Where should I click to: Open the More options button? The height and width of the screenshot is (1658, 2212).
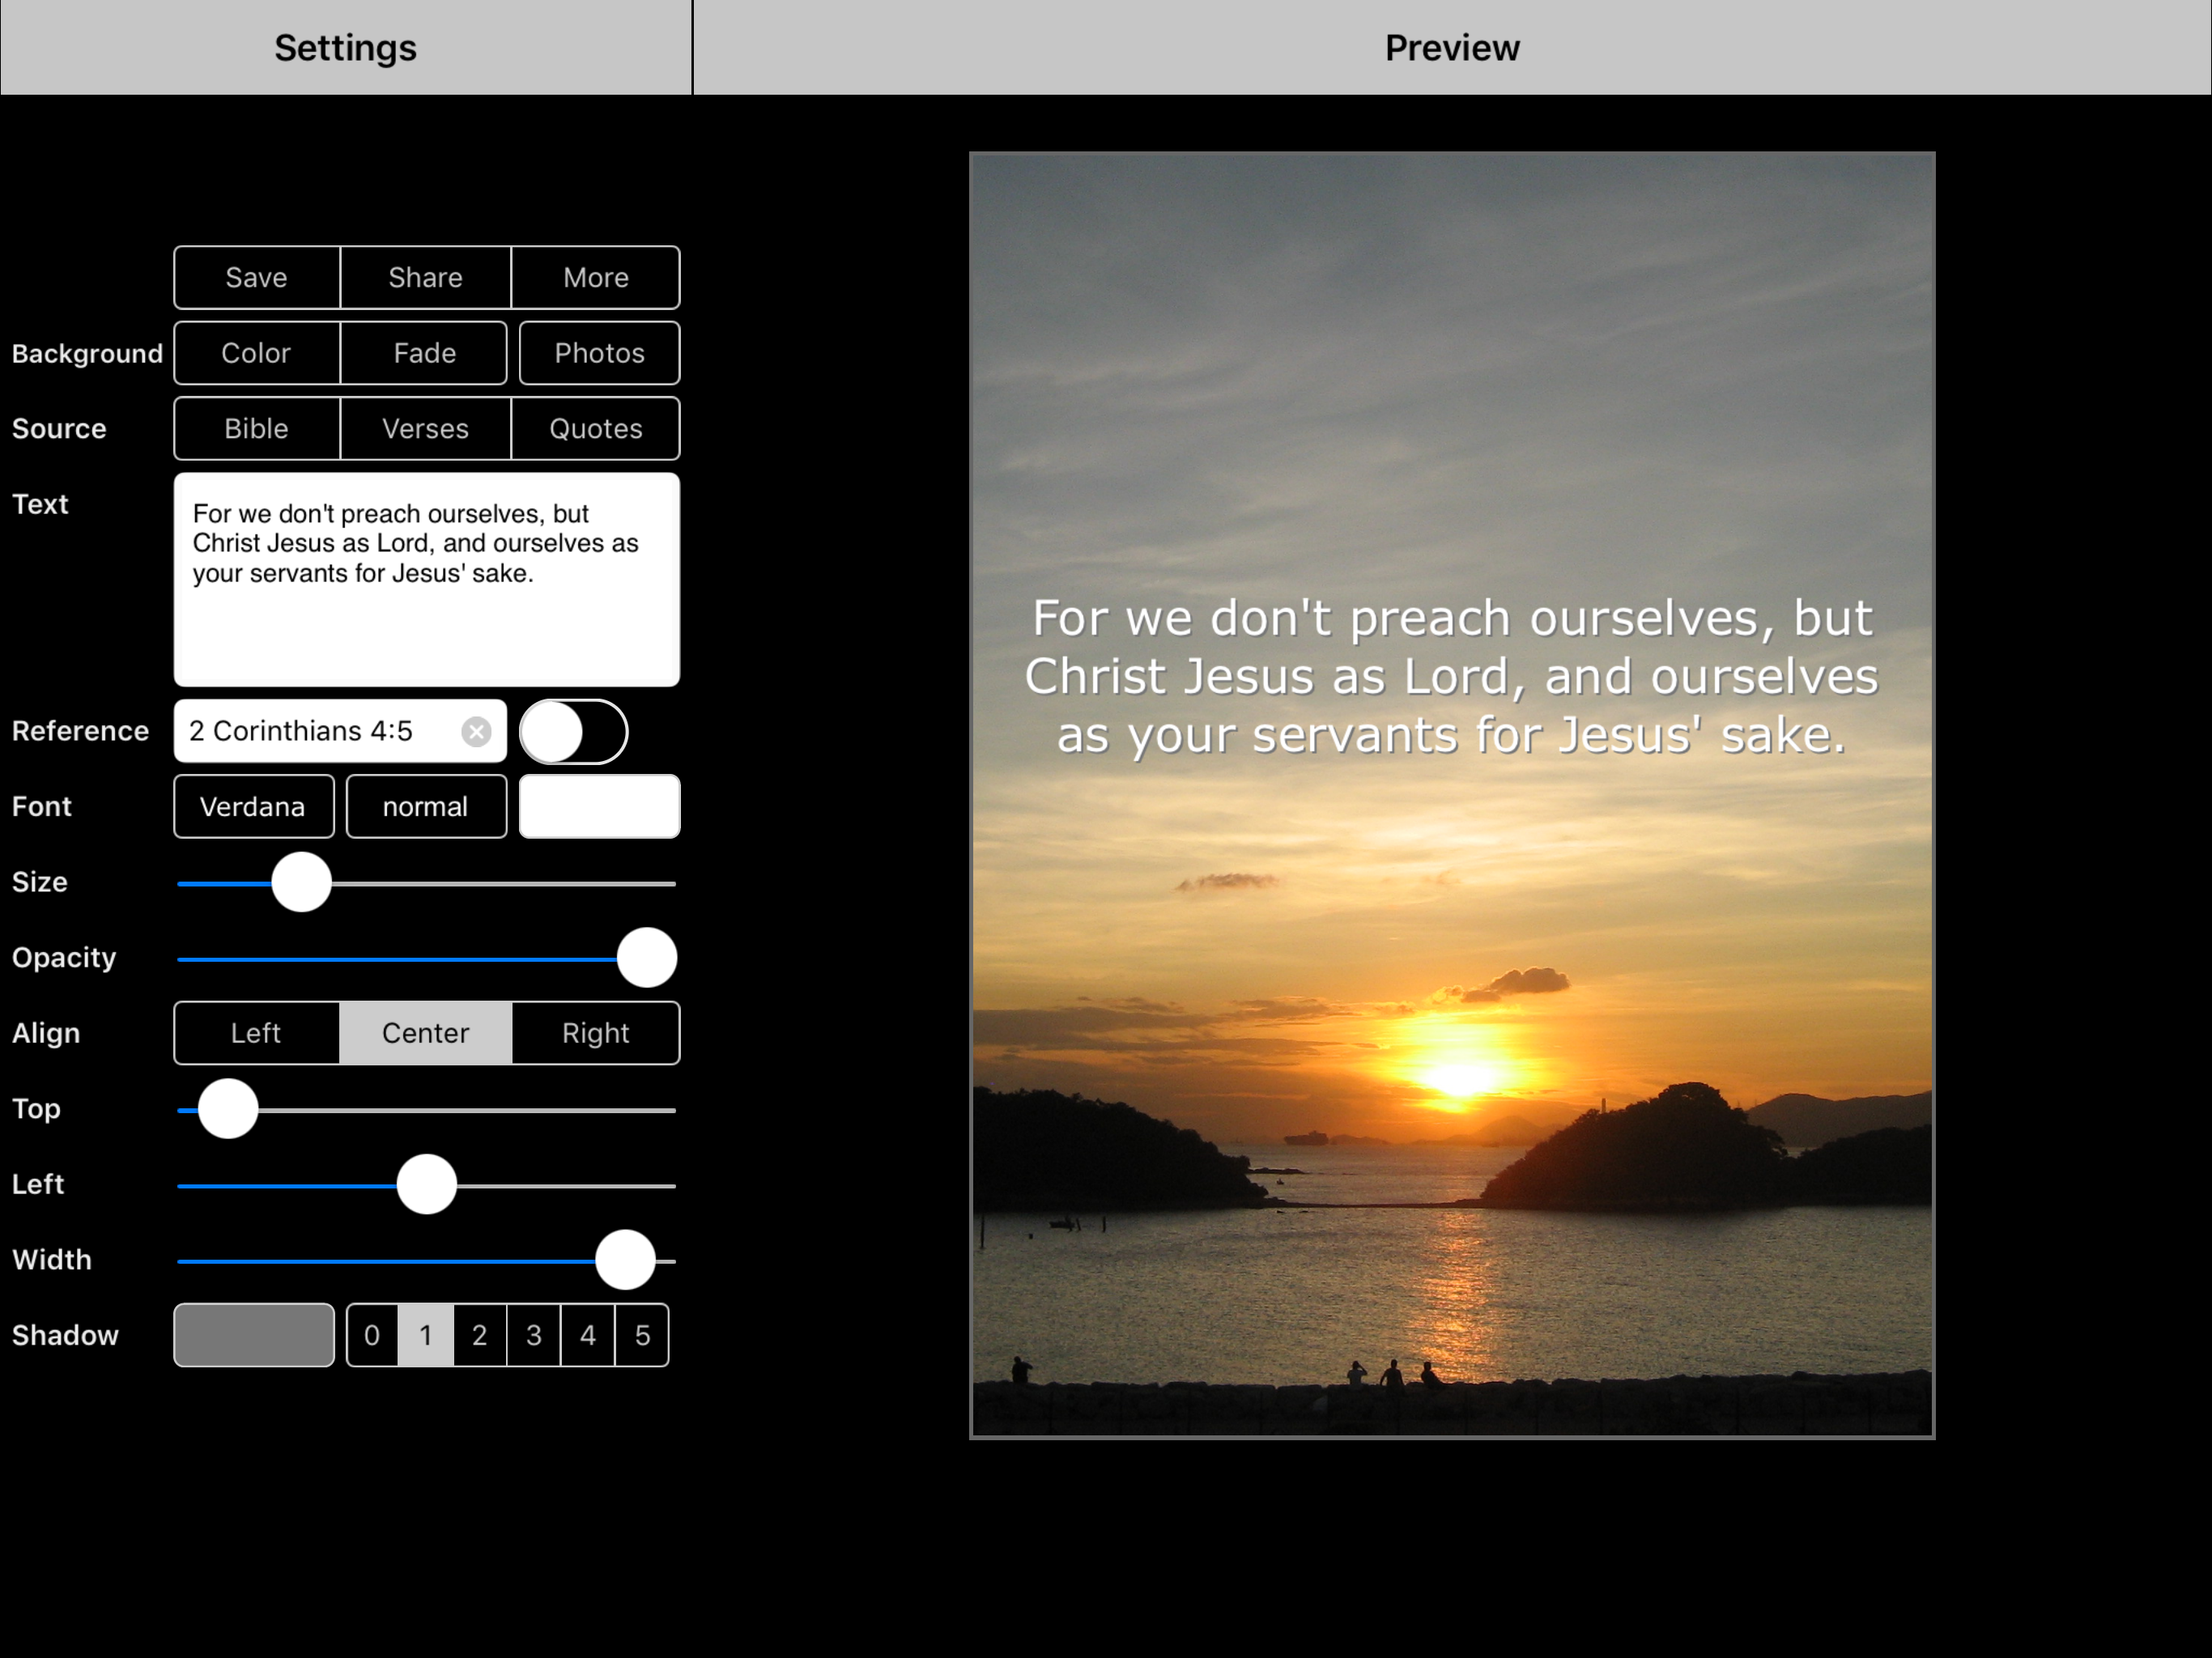596,278
